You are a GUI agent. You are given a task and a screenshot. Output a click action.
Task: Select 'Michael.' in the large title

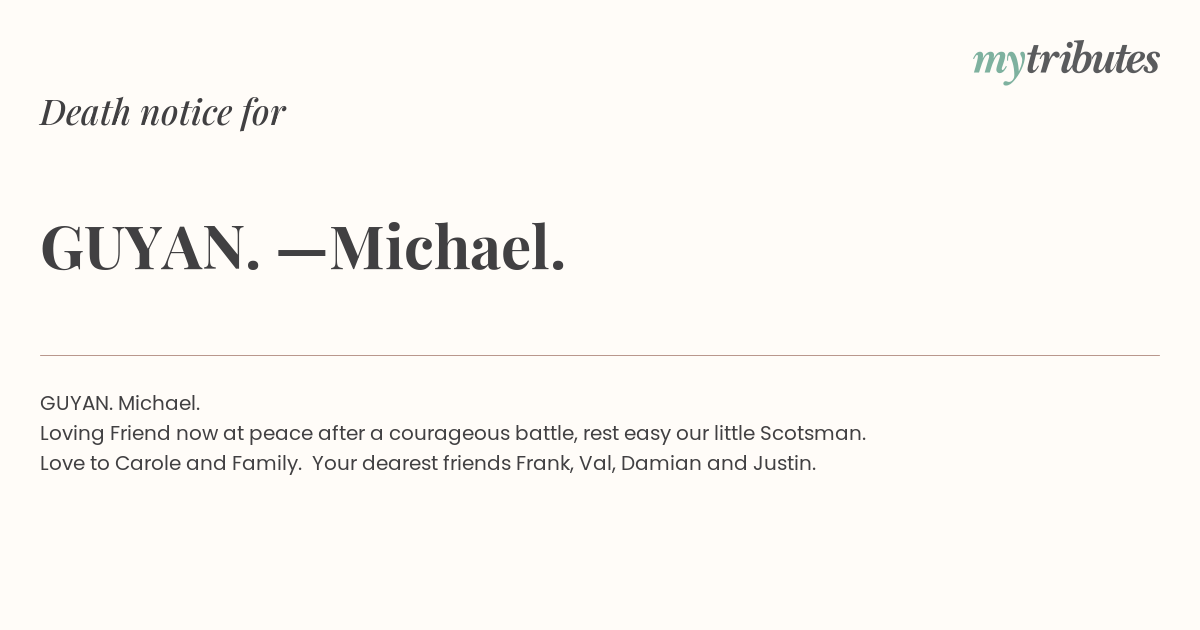[x=448, y=247]
